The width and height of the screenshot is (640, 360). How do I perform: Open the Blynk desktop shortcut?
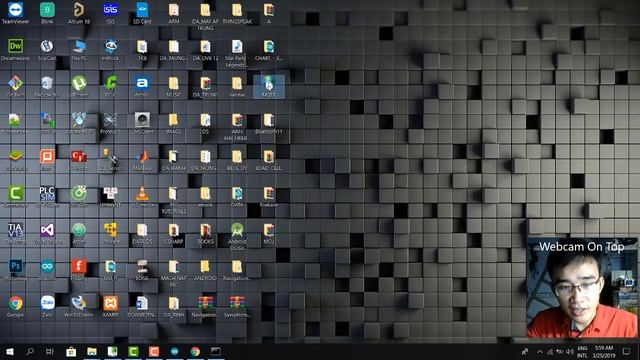47,13
